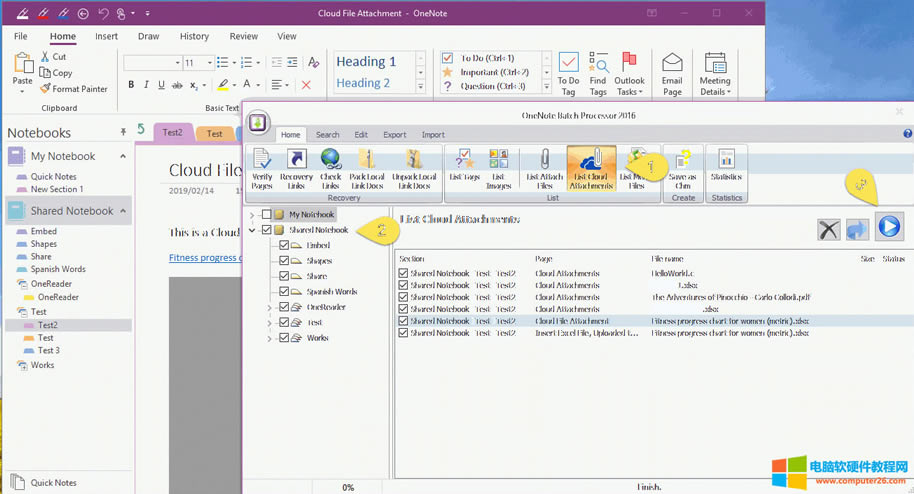Screen dimensions: 914x494
Task: Check the My Notebook checkbox
Action: [266, 215]
